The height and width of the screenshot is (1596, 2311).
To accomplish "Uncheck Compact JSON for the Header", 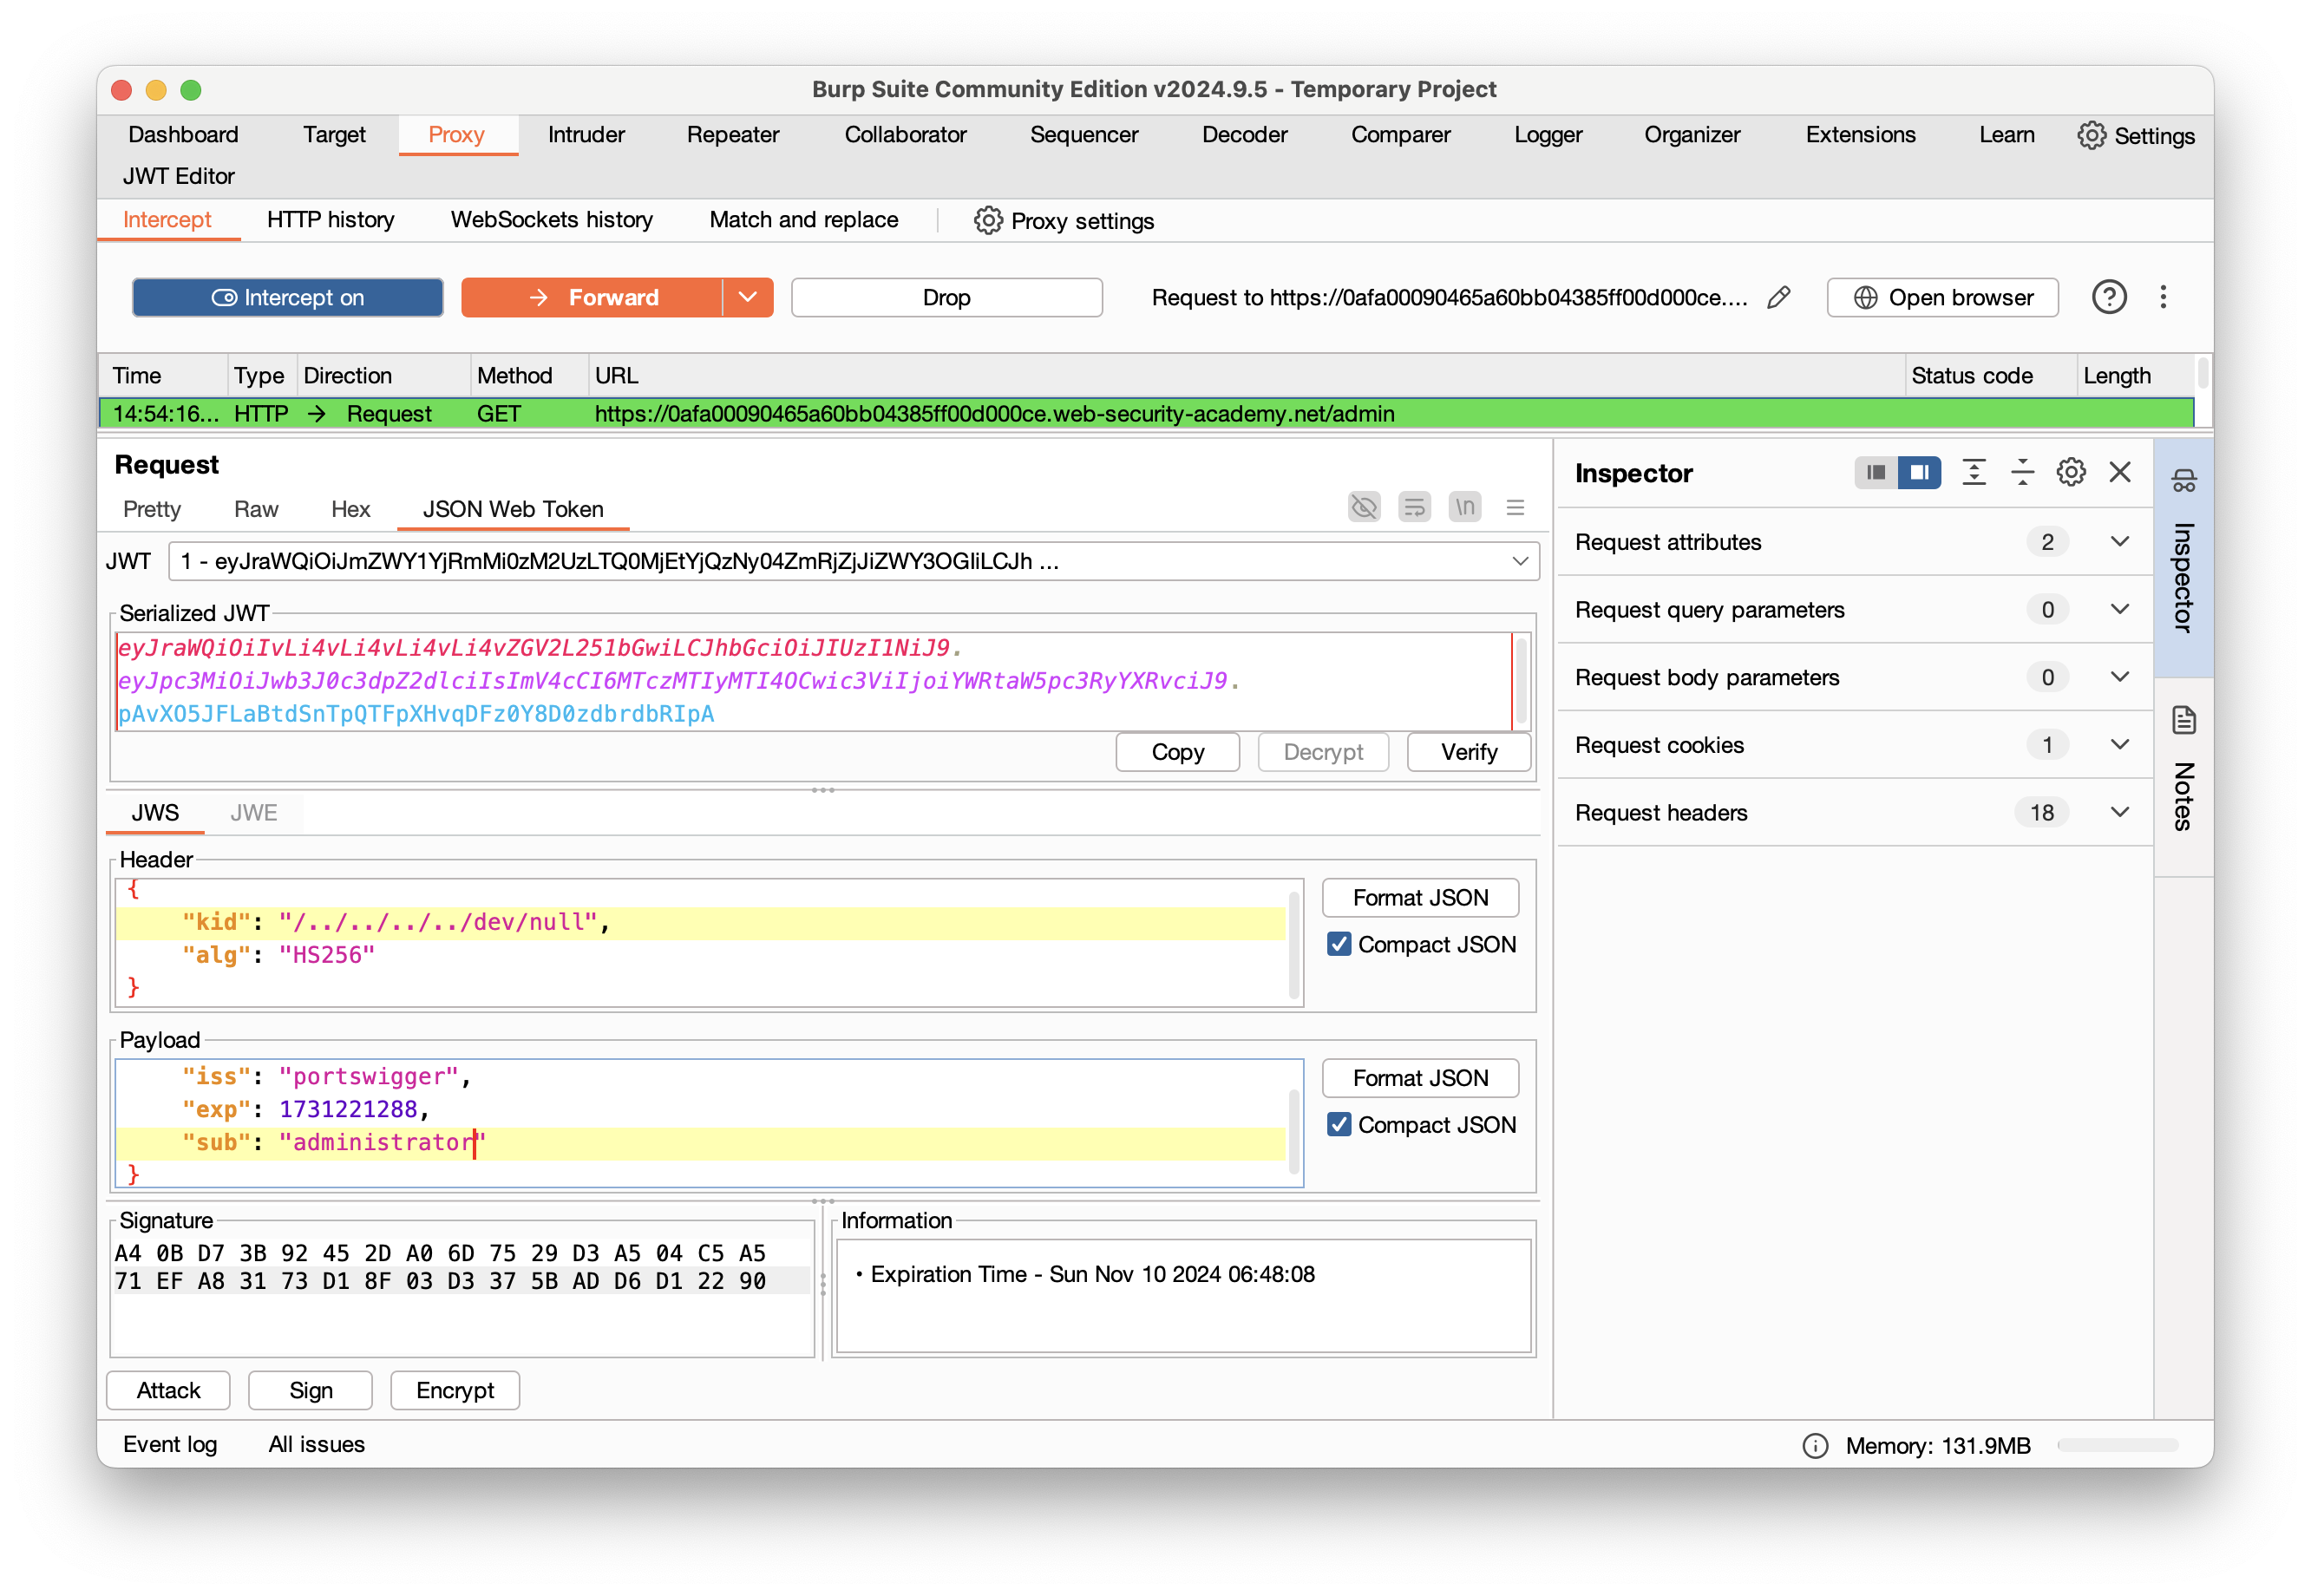I will (1339, 944).
